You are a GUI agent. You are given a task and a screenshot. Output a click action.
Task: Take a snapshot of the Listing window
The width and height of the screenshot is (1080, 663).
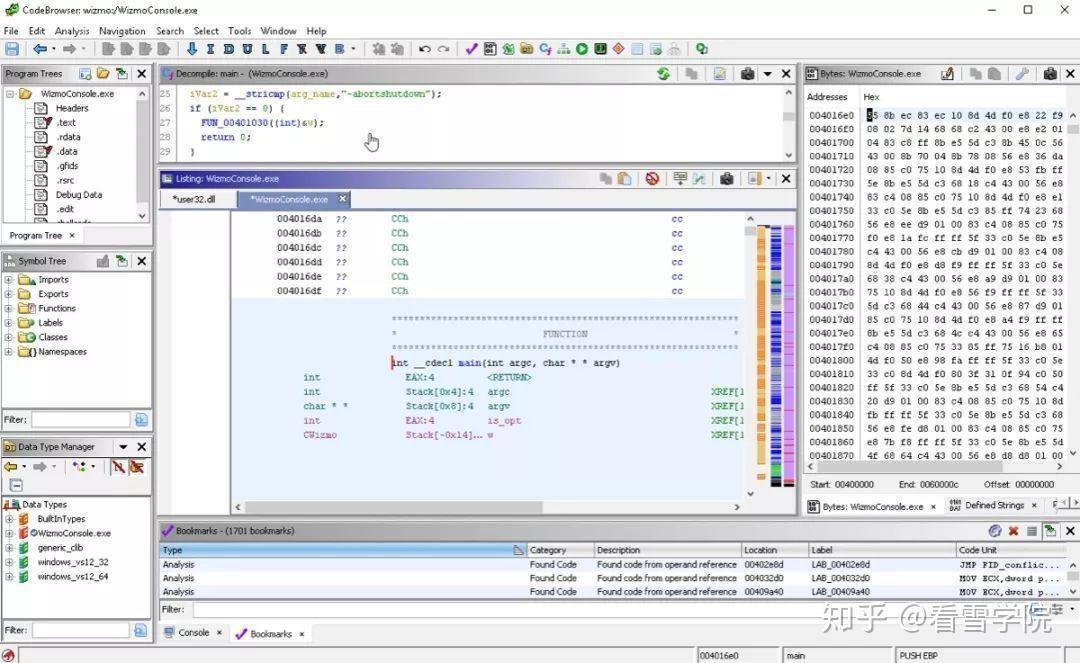click(727, 179)
